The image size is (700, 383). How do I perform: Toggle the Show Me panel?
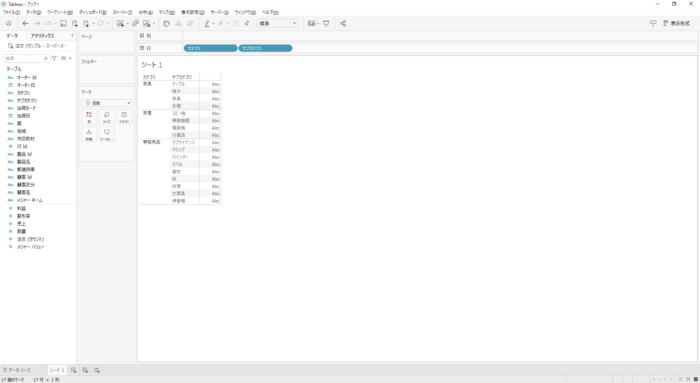pyautogui.click(x=676, y=24)
